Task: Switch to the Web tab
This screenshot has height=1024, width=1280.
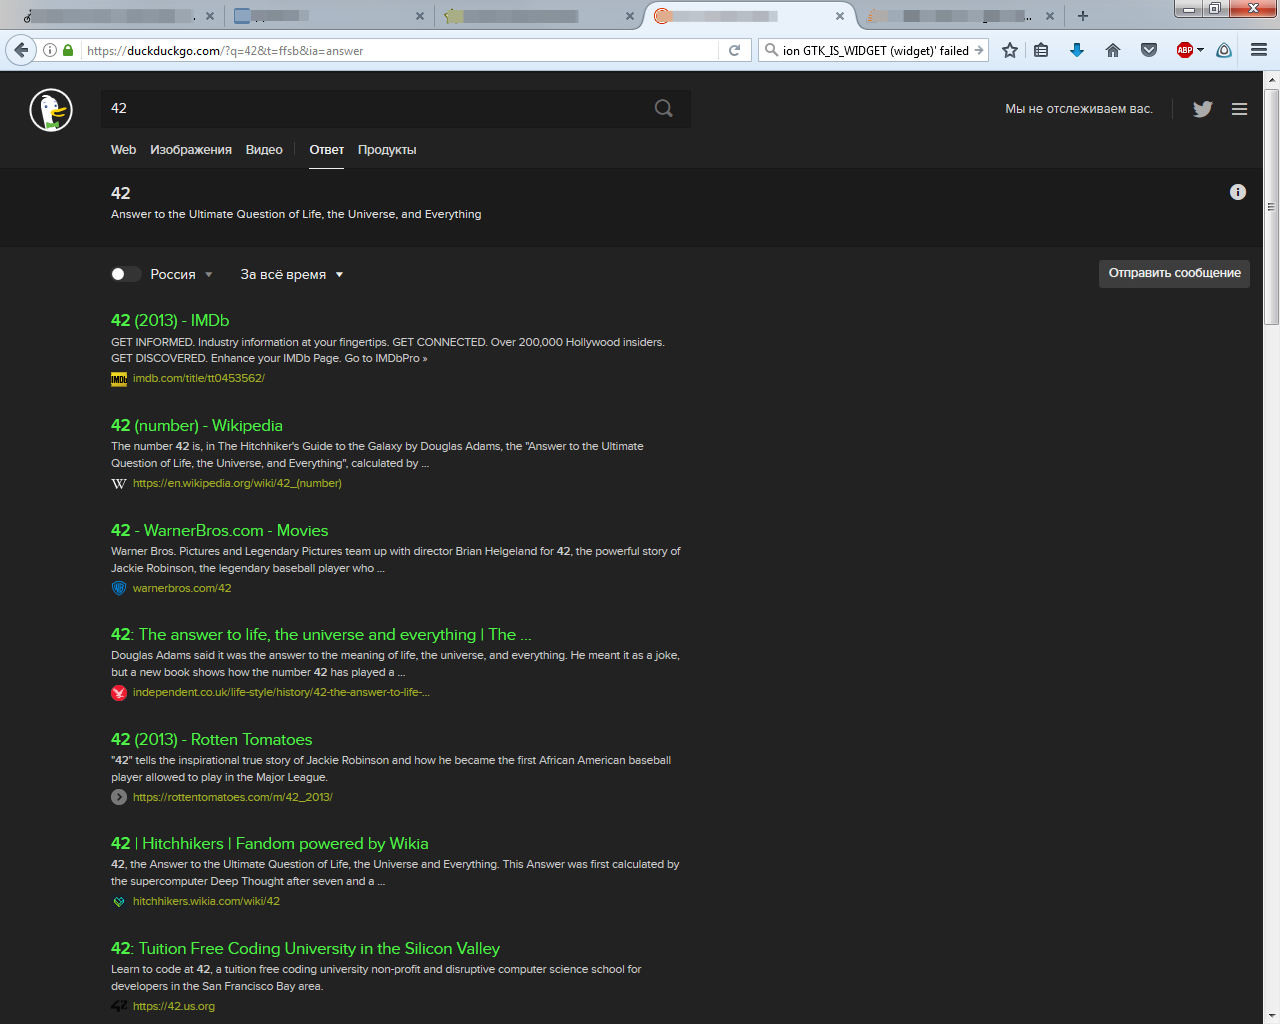Action: pyautogui.click(x=123, y=150)
